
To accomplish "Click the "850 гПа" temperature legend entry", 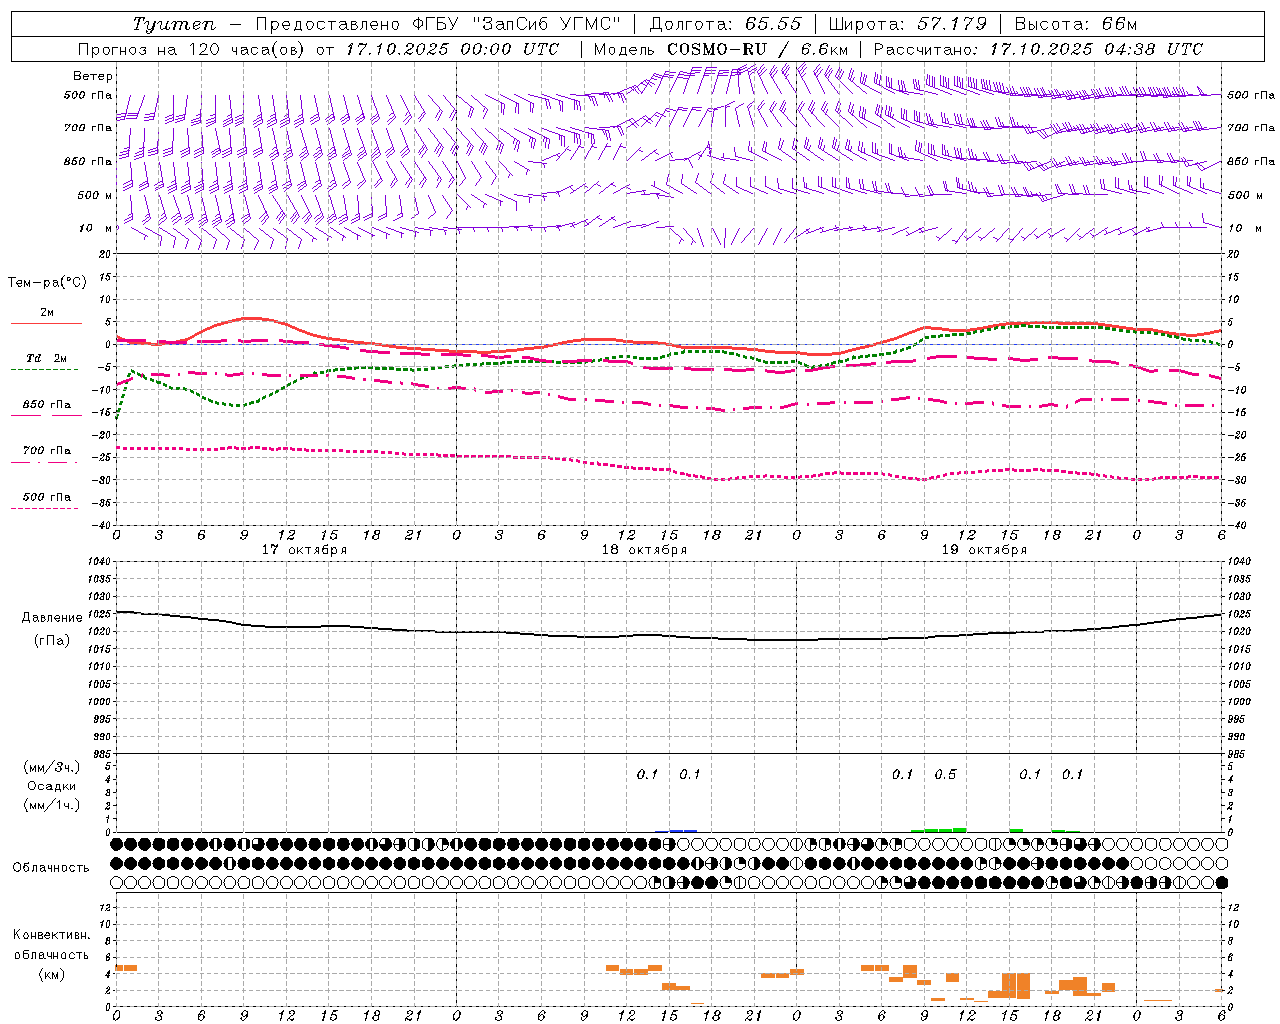I will [46, 405].
